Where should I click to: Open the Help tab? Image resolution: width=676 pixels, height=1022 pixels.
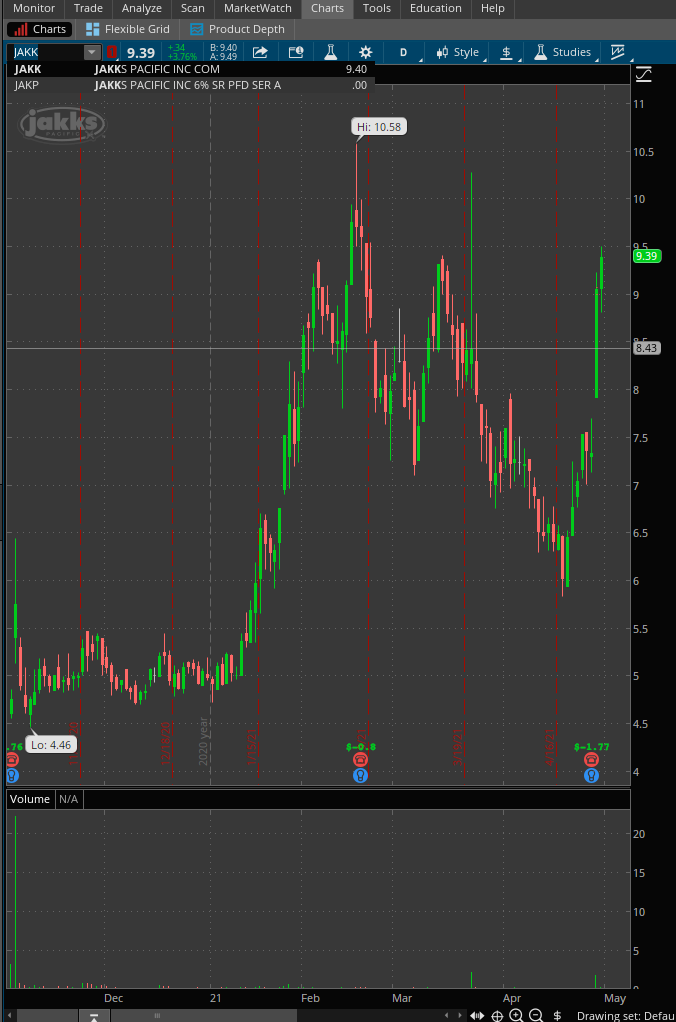(493, 8)
